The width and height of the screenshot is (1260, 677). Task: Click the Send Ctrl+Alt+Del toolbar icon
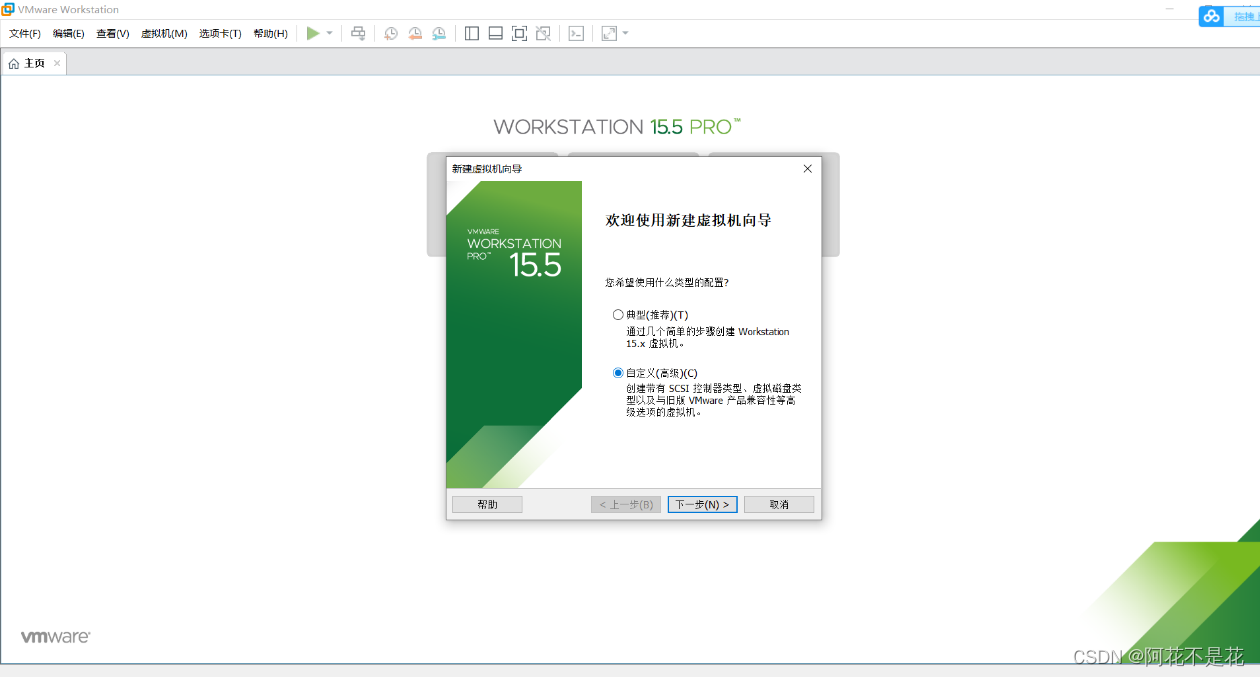coord(358,33)
